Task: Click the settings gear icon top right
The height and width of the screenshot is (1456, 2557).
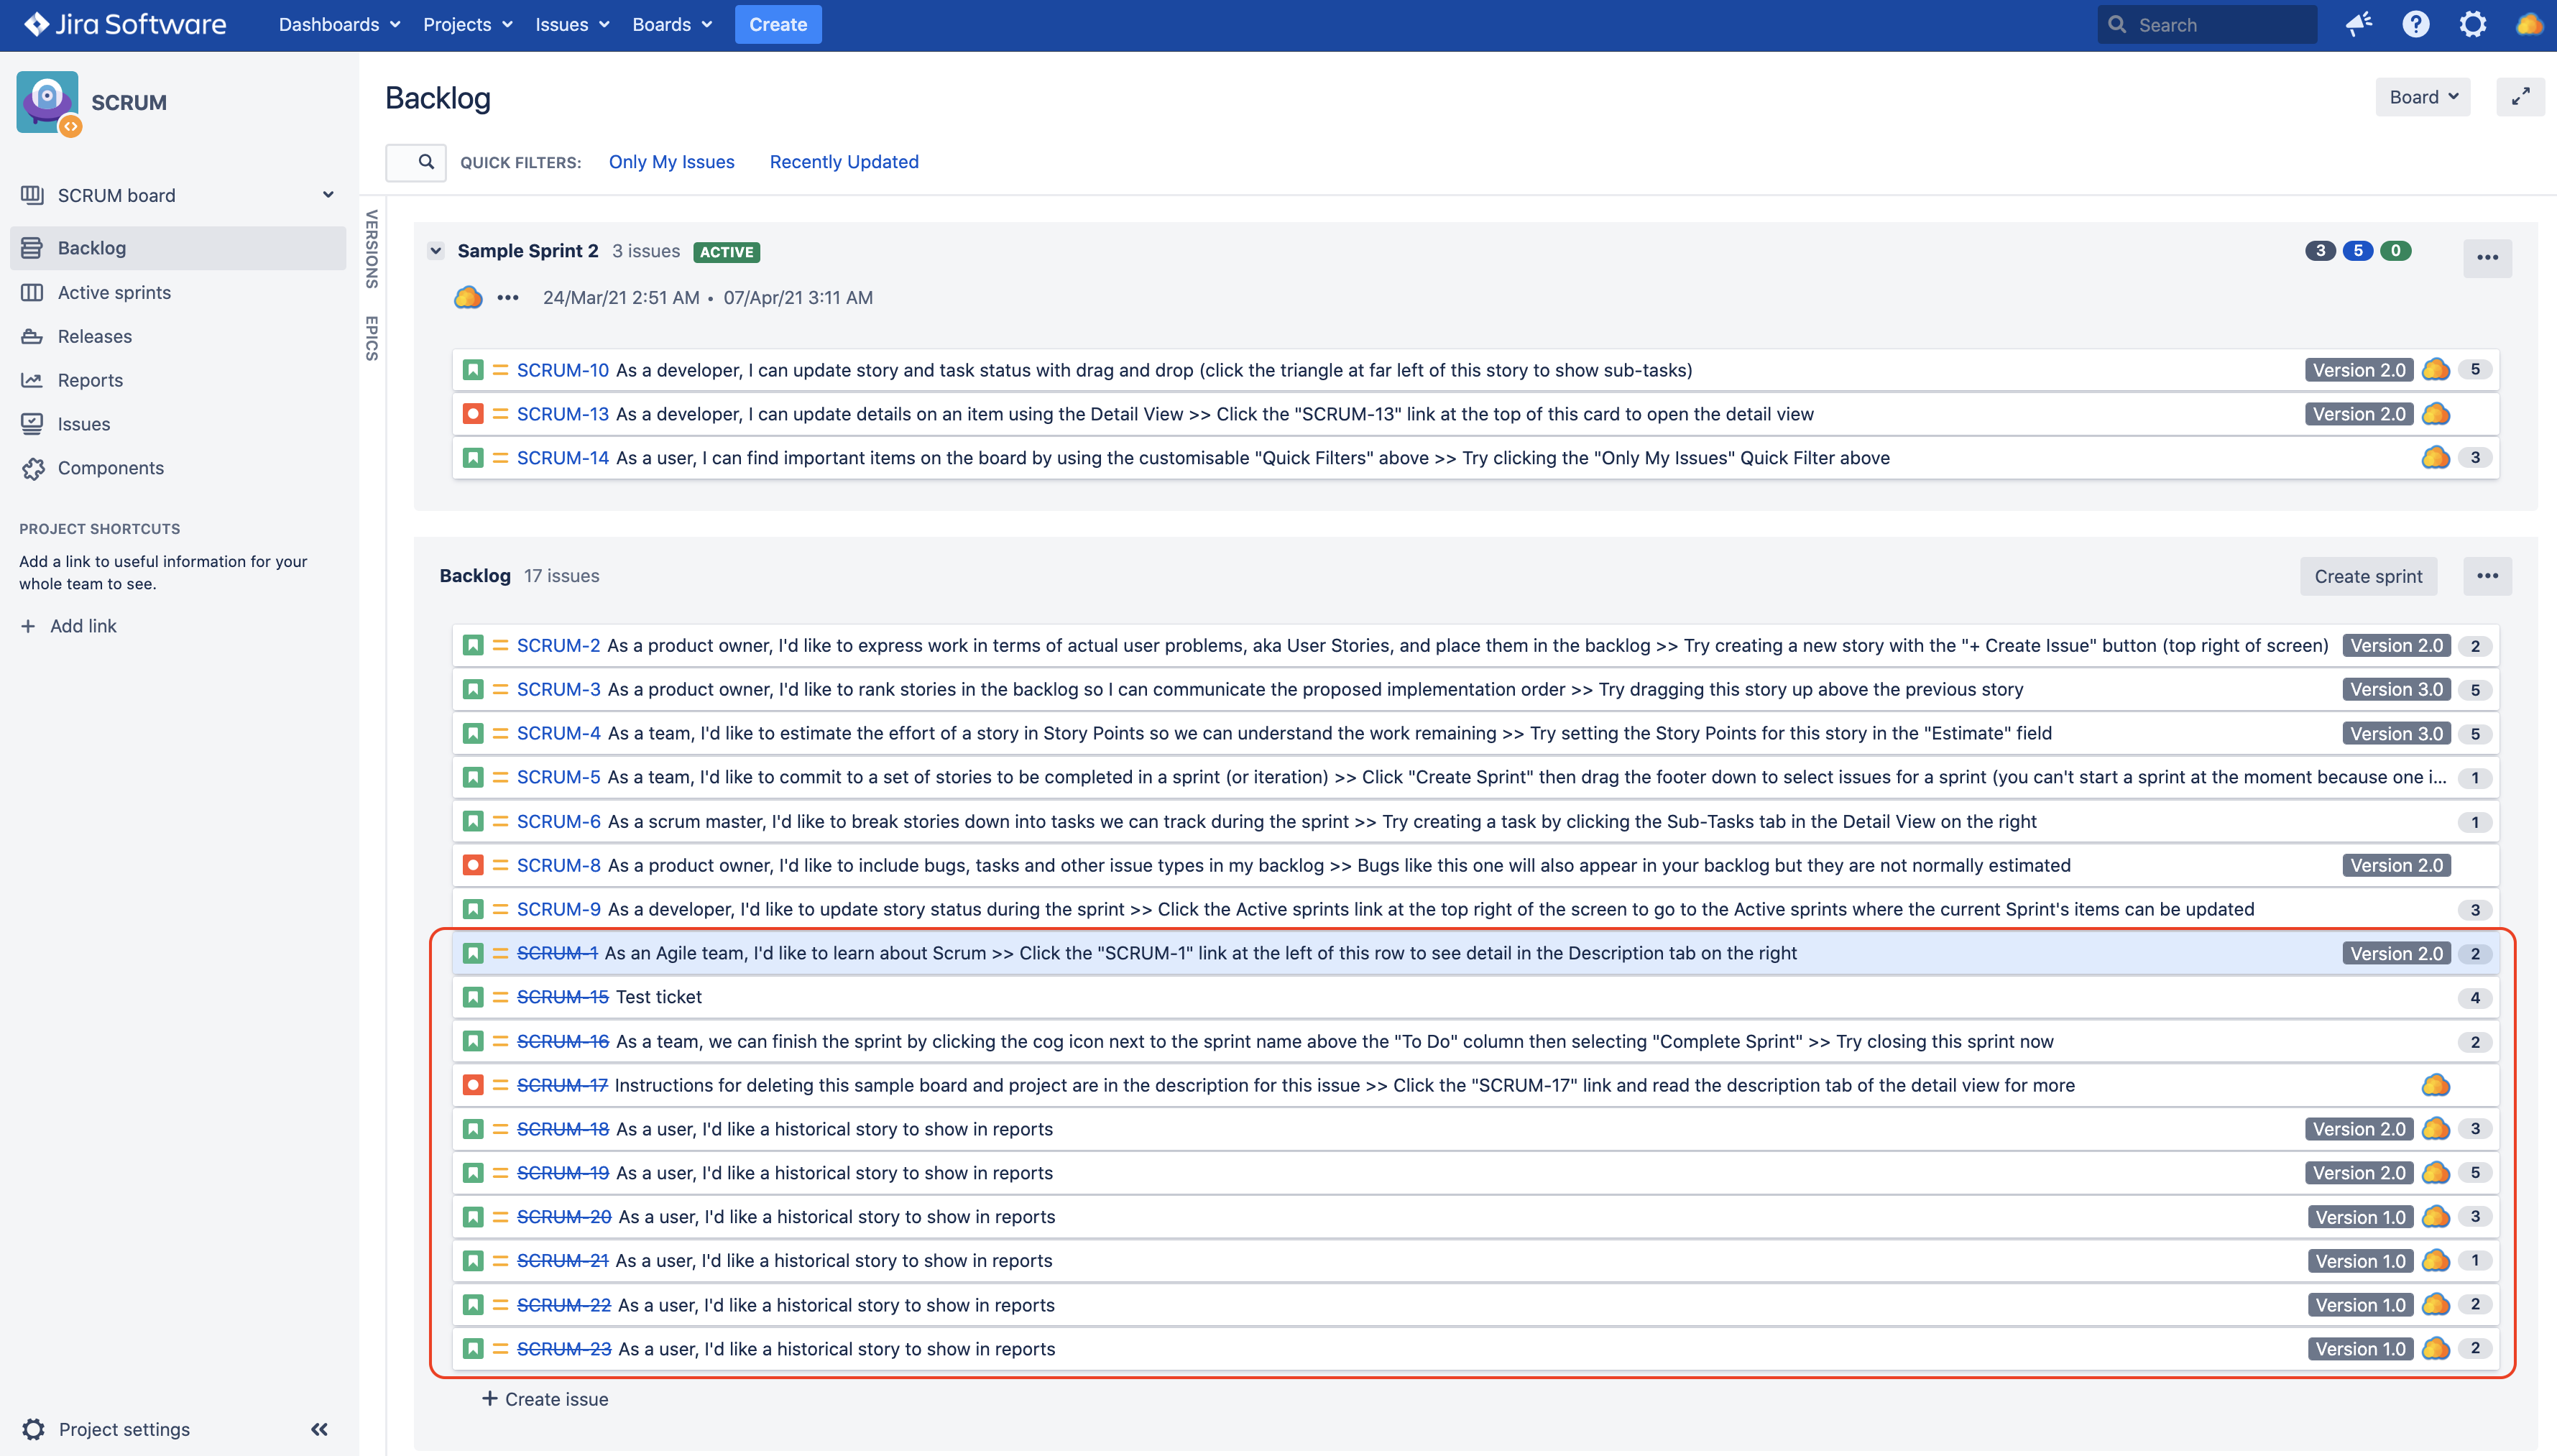Action: (2473, 24)
